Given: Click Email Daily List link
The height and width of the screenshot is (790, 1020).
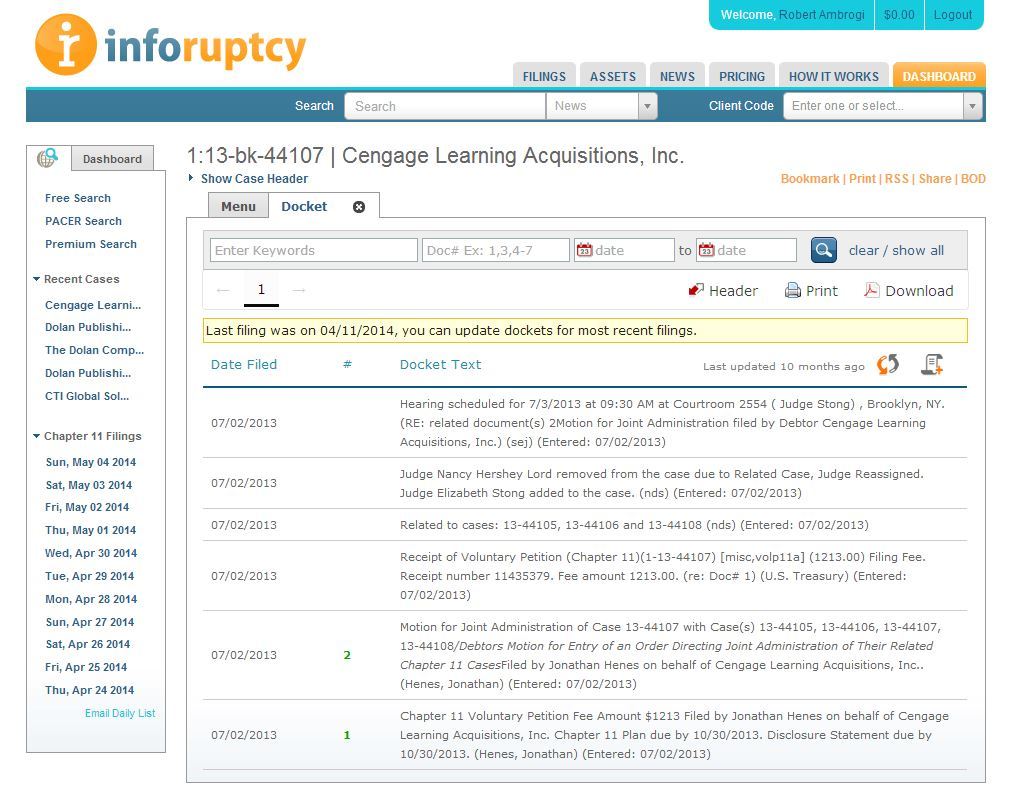Looking at the screenshot, I should point(120,713).
